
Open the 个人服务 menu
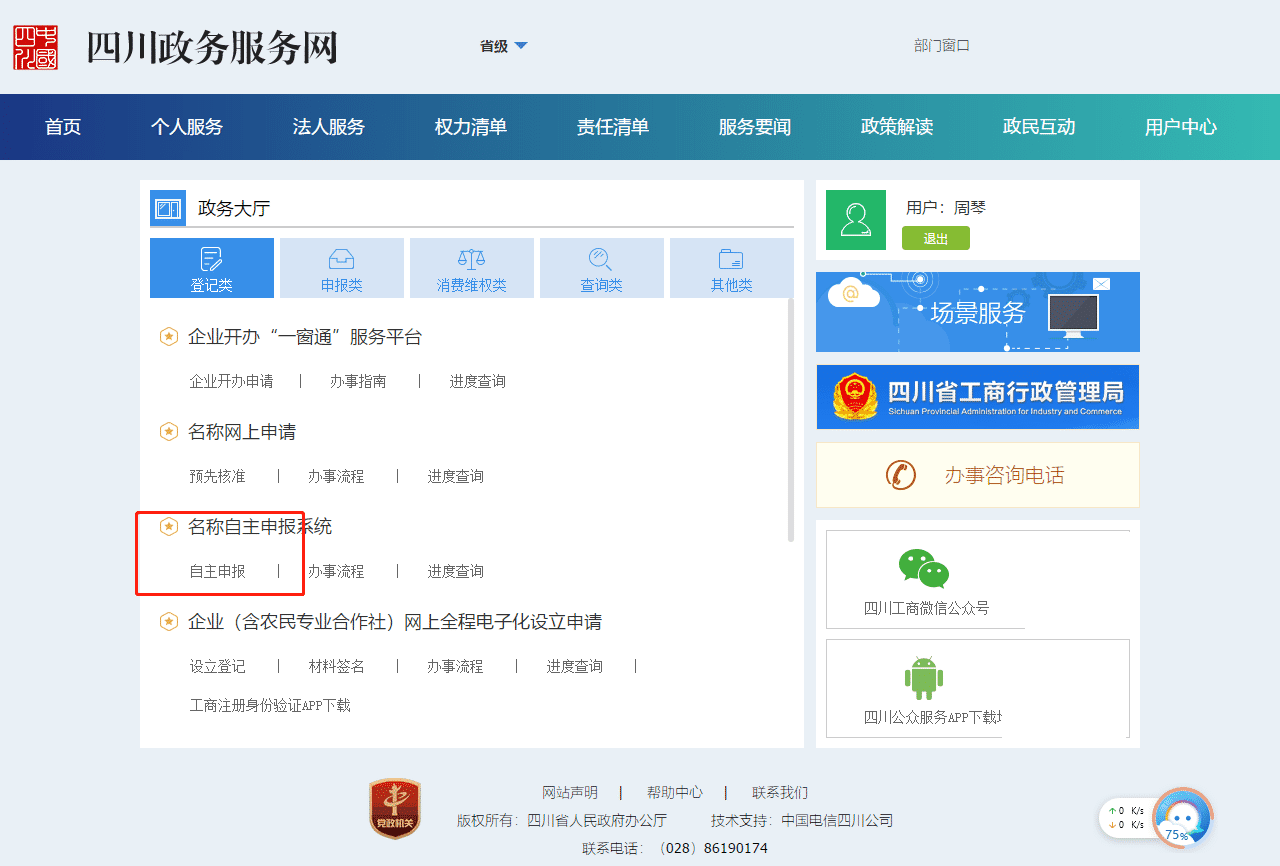point(186,127)
